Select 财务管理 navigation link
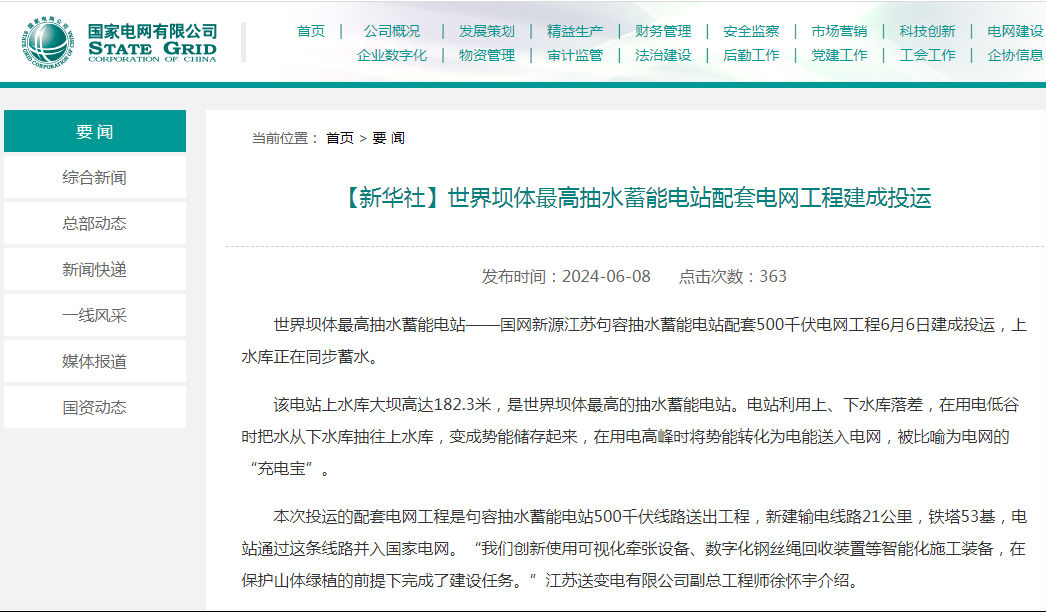 coord(663,31)
